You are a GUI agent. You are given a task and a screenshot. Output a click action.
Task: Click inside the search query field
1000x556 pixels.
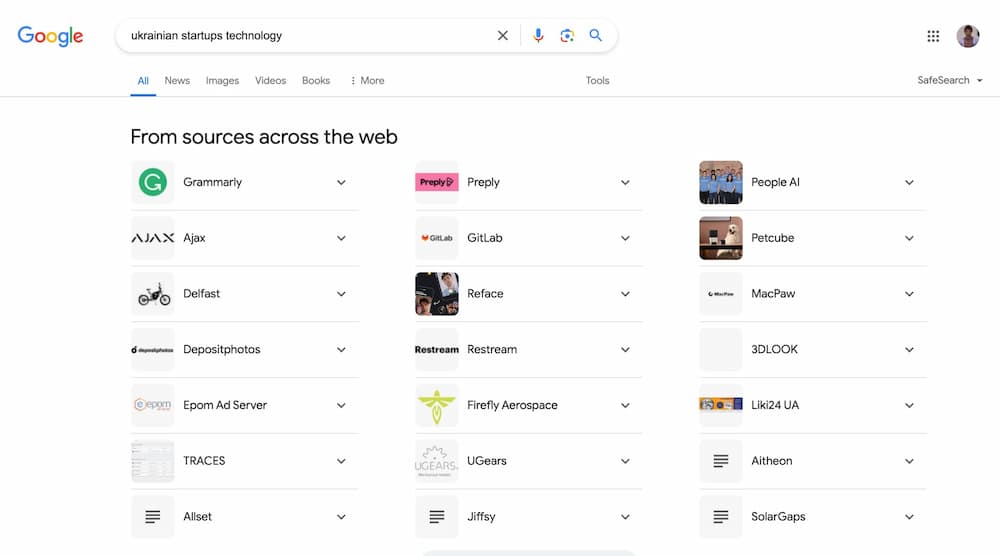pos(300,36)
